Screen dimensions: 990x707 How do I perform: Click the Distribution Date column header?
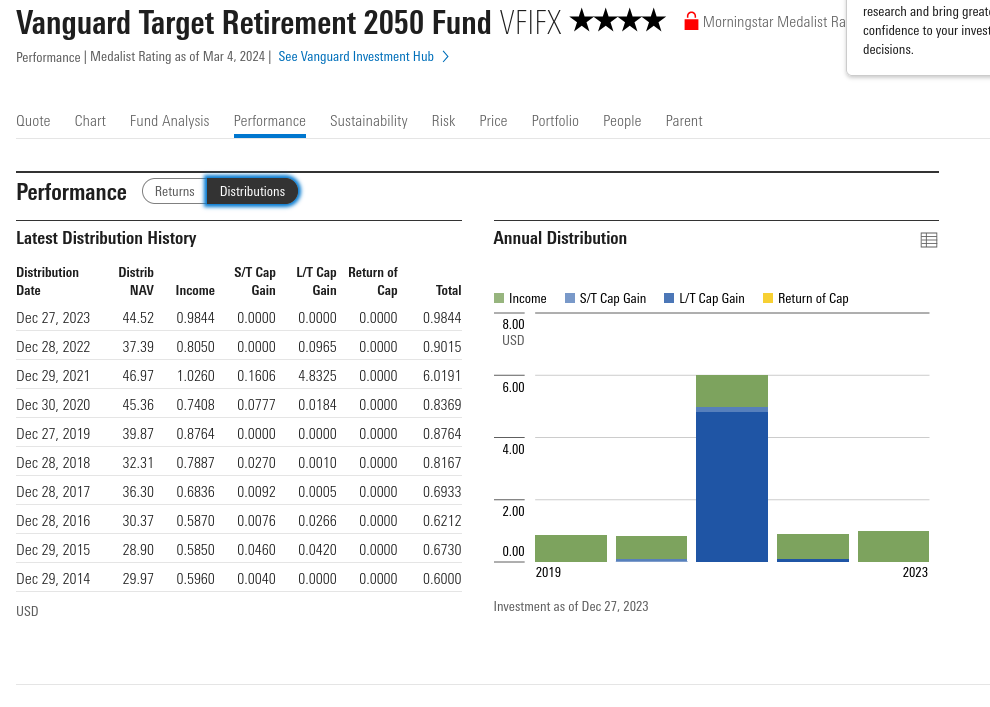click(47, 282)
